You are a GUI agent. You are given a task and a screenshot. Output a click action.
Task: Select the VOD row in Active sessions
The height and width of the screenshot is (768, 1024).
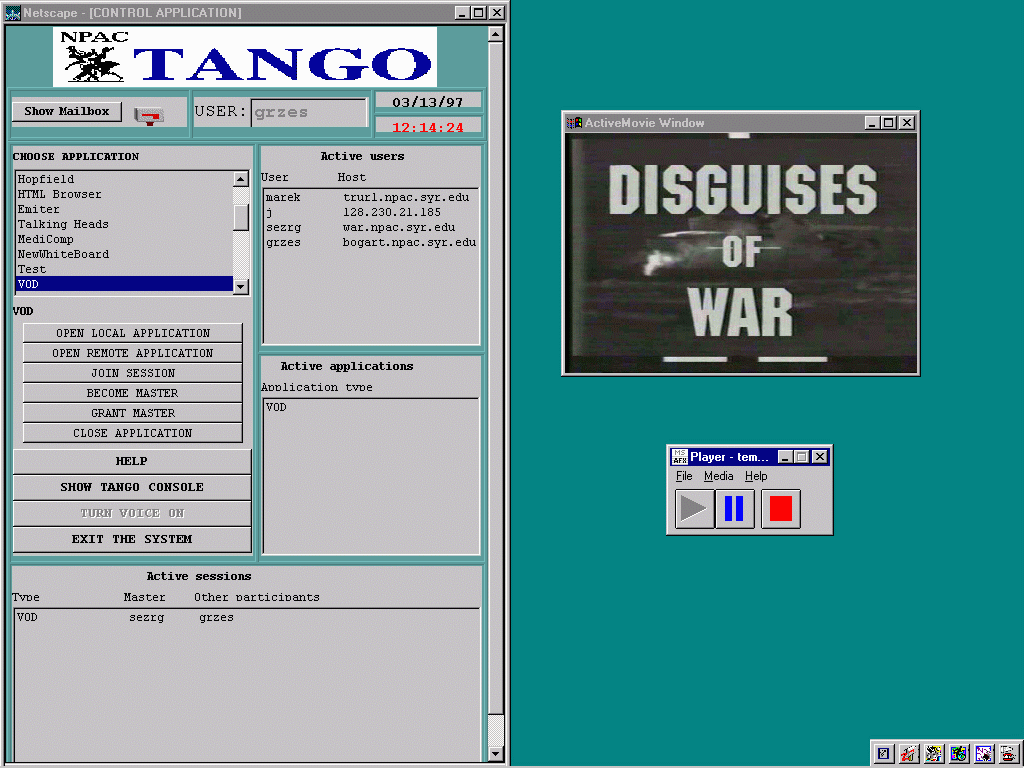(247, 617)
